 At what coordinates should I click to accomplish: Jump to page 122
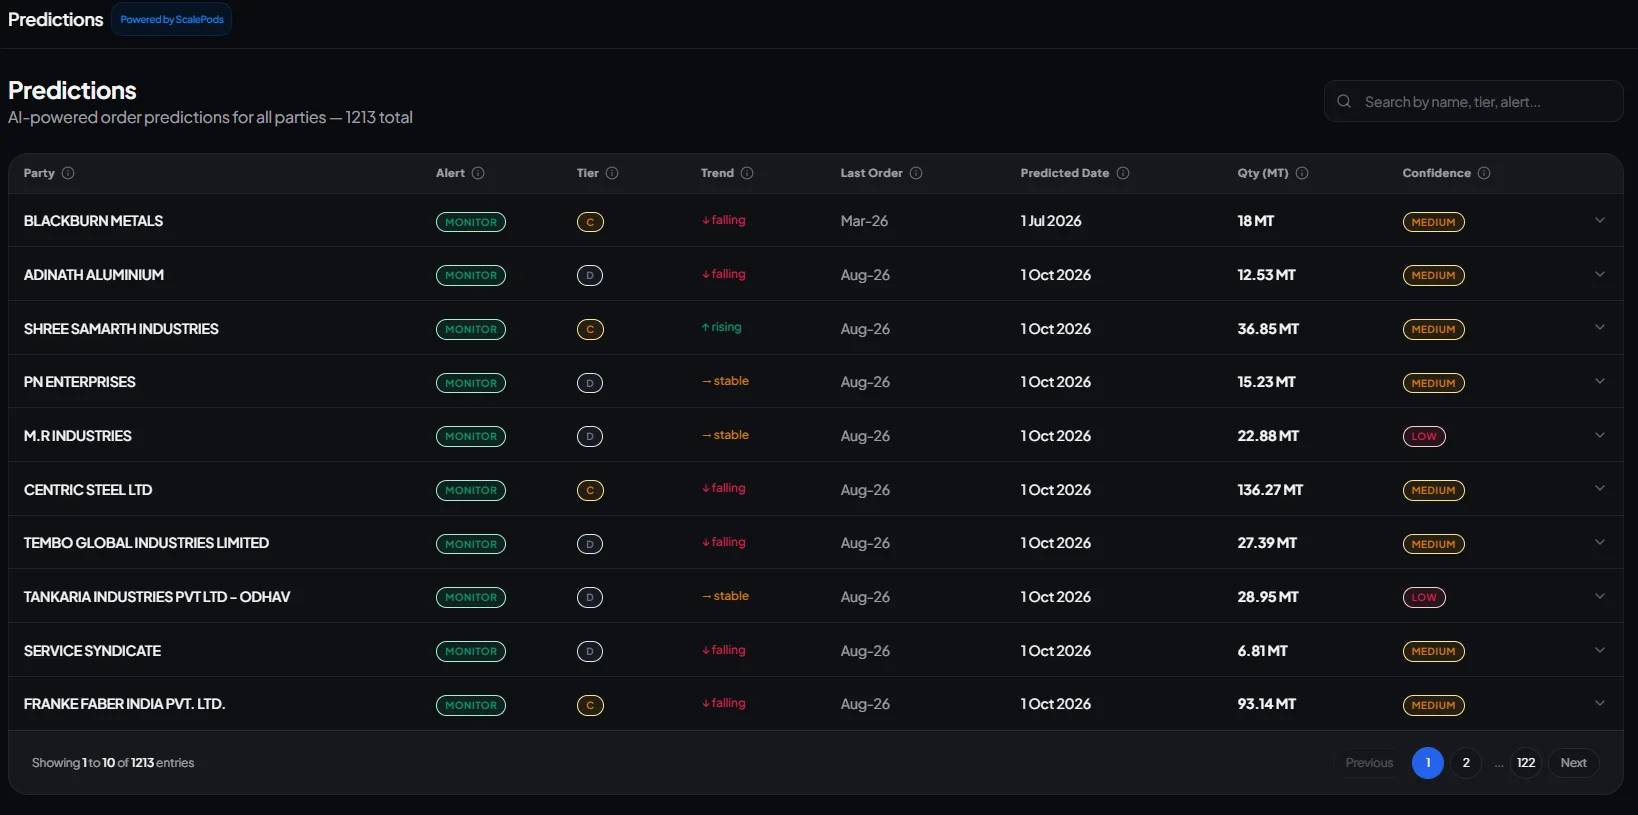click(x=1526, y=763)
